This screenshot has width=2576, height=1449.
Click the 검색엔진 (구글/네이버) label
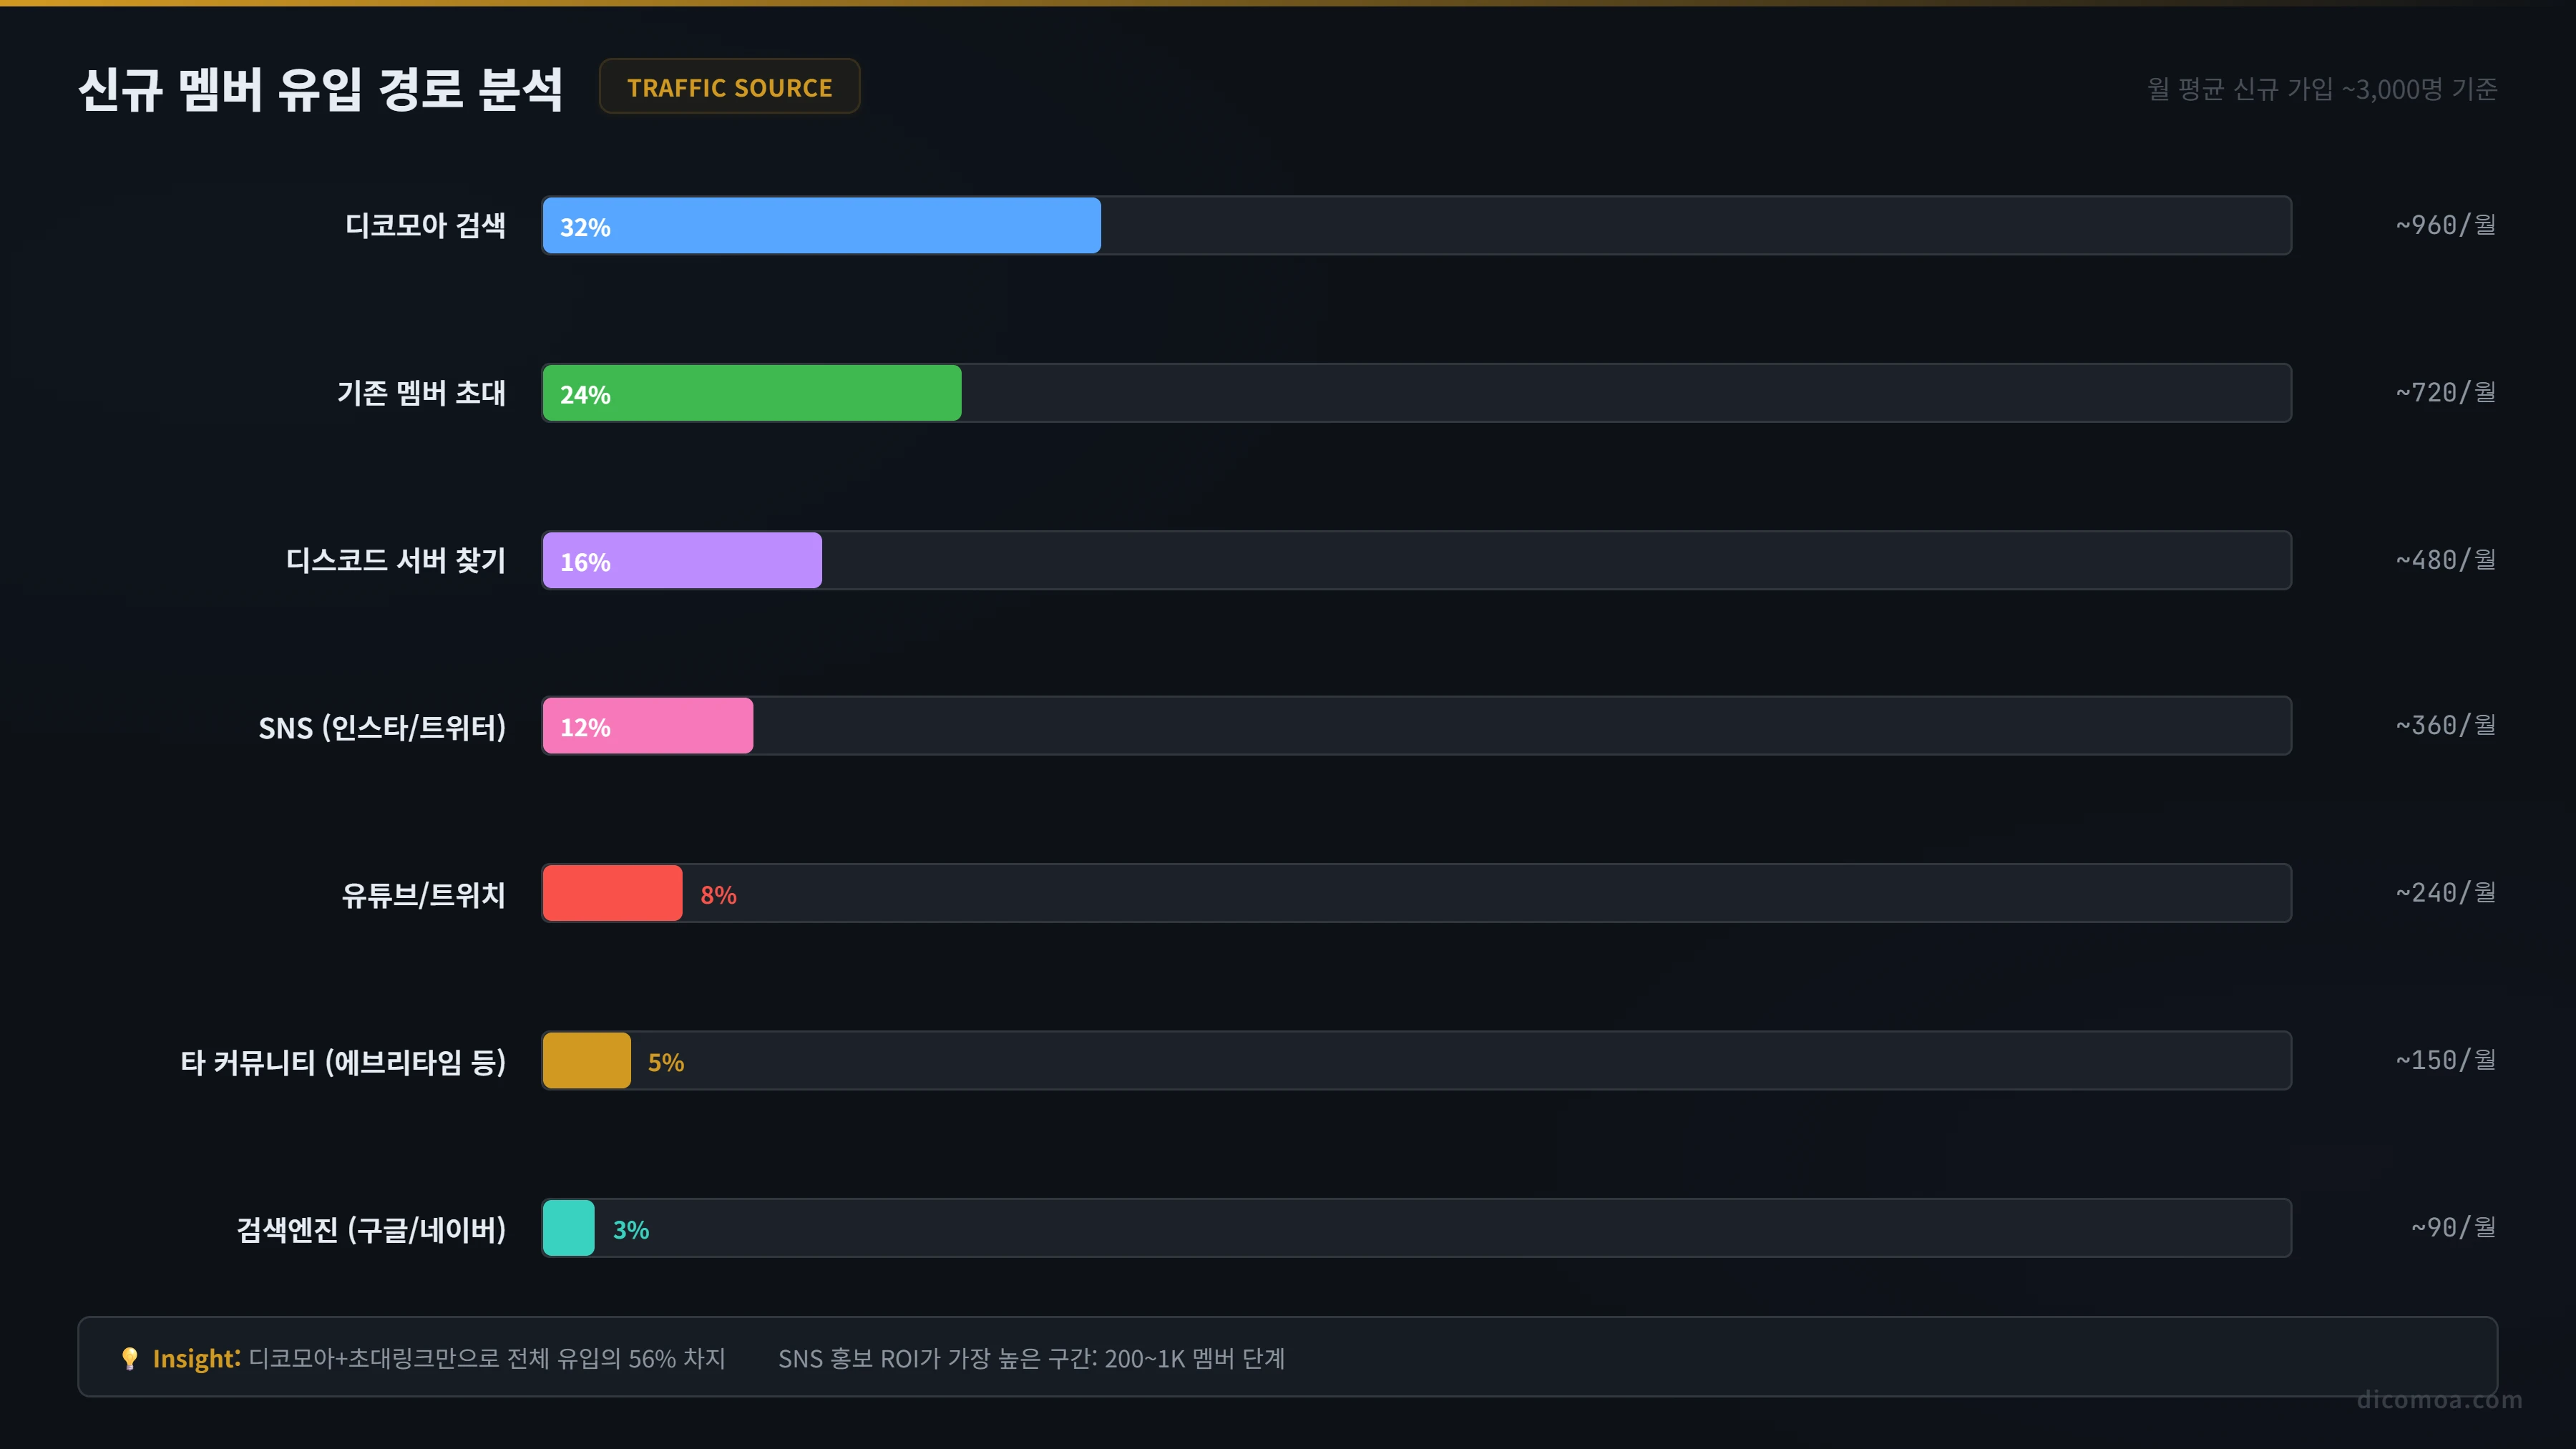coord(371,1229)
